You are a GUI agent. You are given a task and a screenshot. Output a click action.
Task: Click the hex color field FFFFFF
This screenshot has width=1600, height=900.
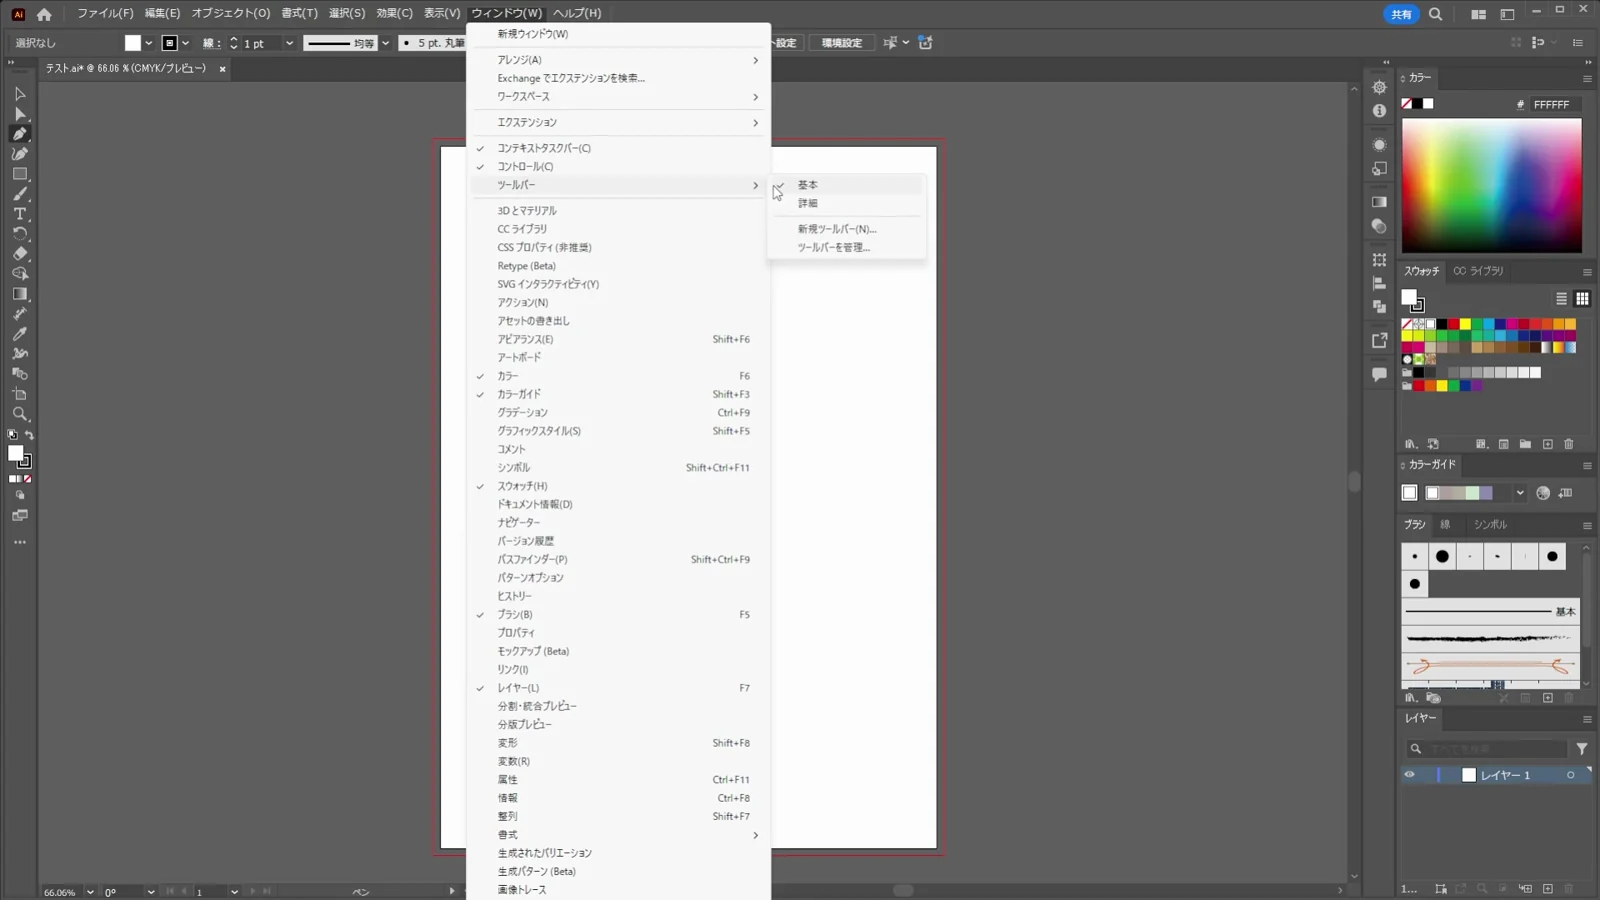coord(1554,104)
